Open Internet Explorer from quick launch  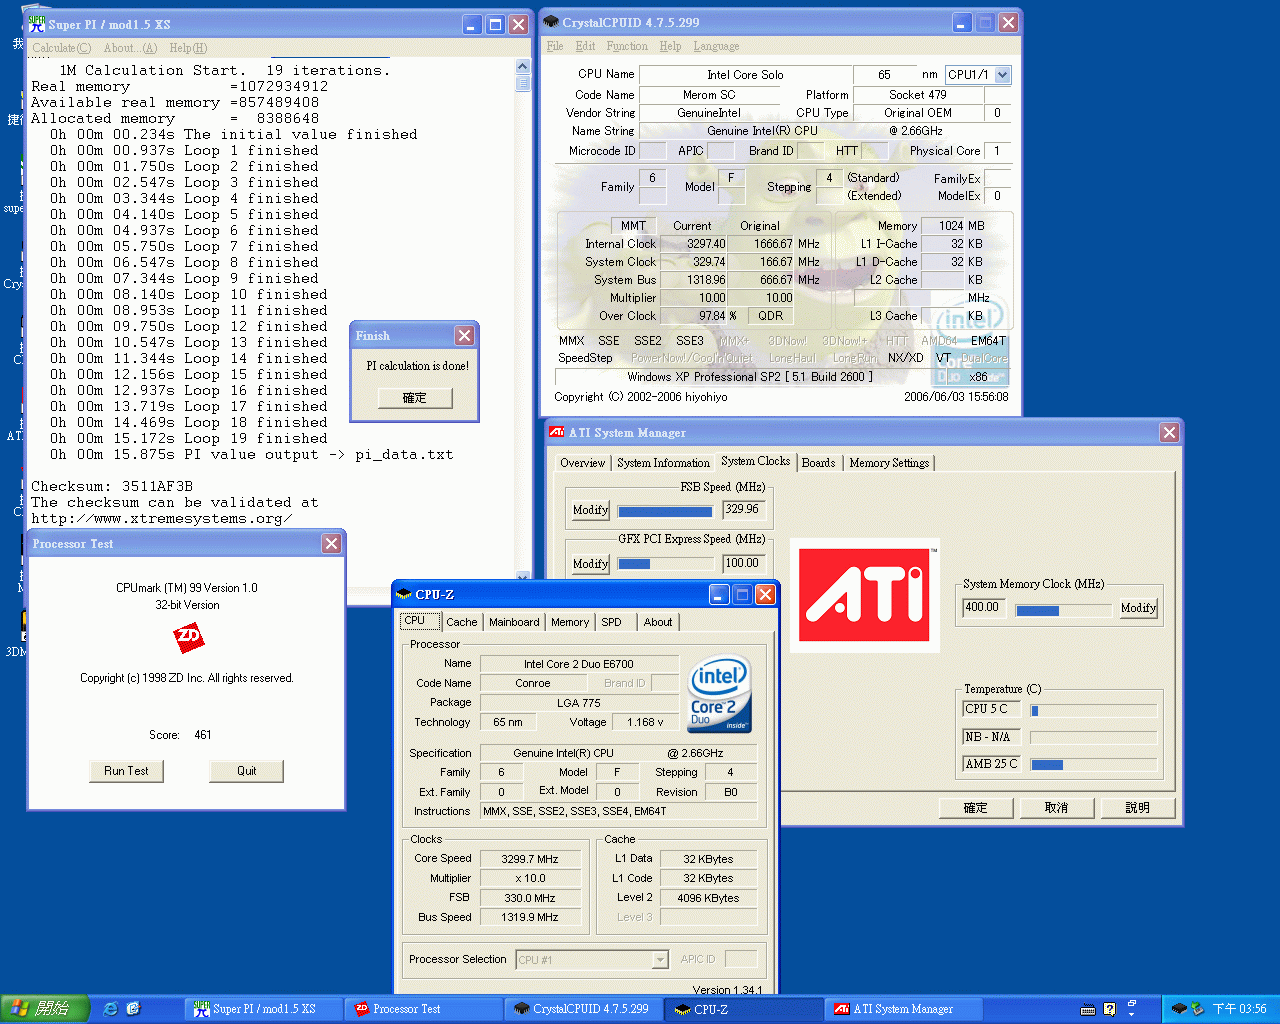tap(110, 1009)
